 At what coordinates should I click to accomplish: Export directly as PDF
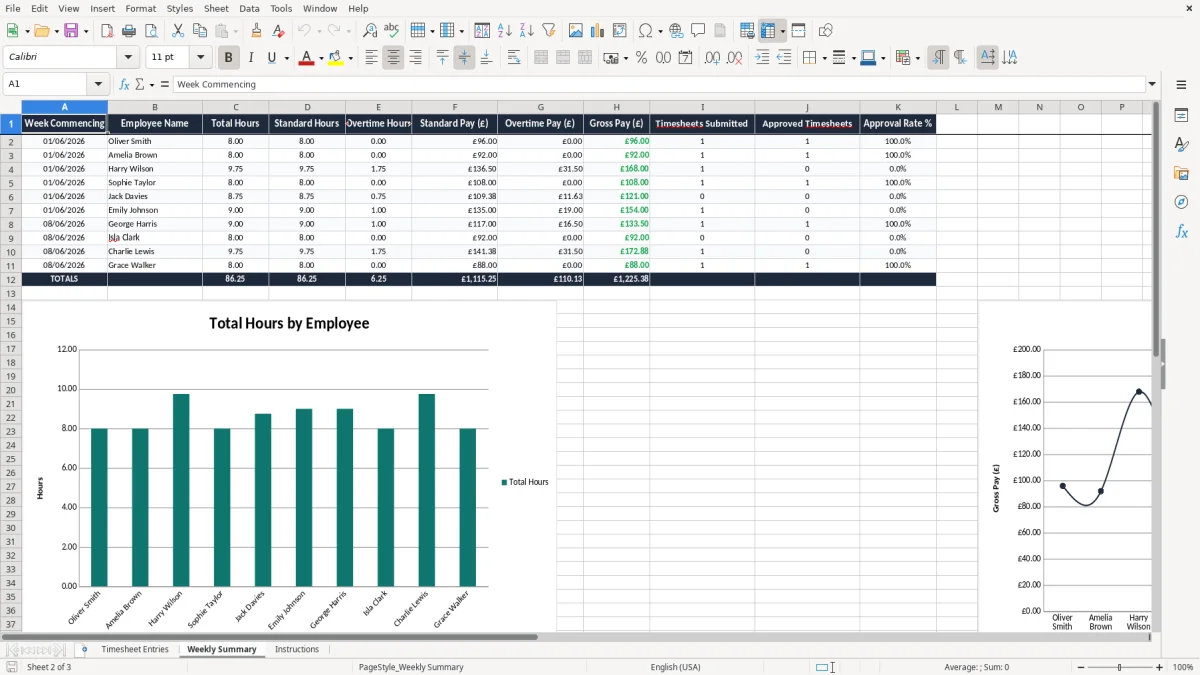tap(107, 31)
